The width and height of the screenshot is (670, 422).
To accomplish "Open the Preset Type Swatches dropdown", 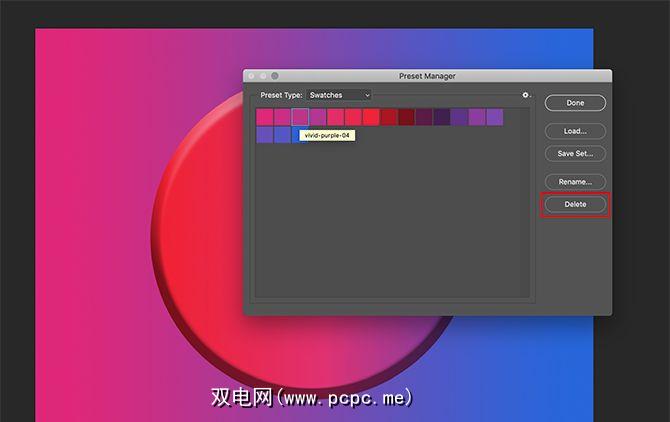I will coord(339,95).
